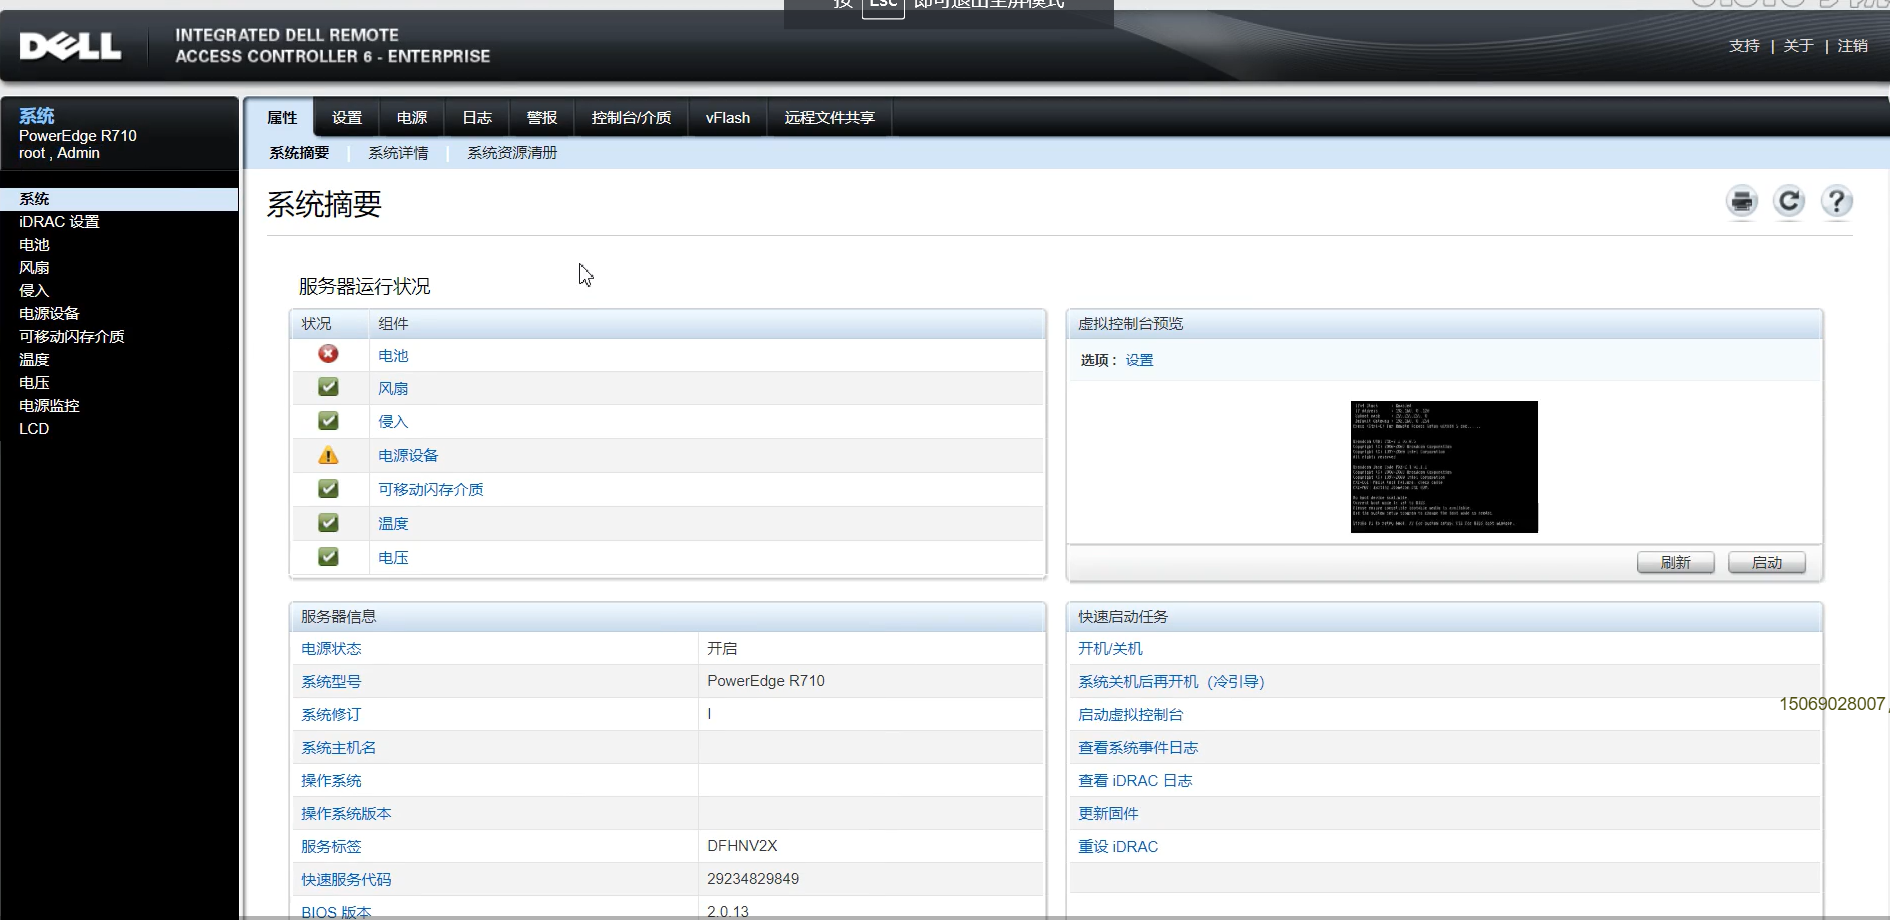Click the 支持 link in header

point(1744,46)
